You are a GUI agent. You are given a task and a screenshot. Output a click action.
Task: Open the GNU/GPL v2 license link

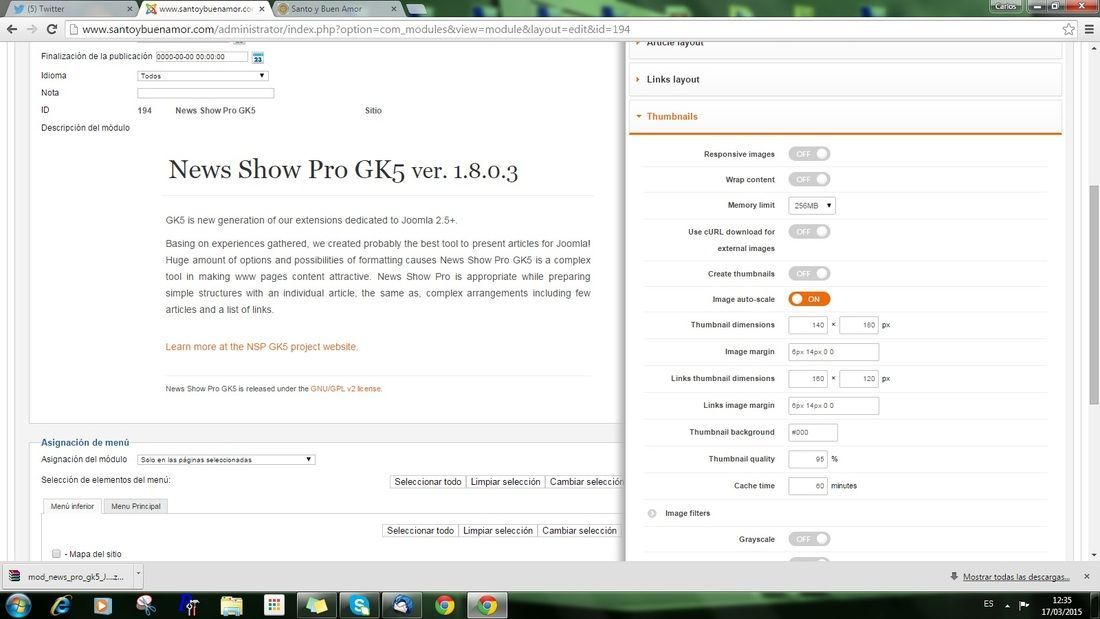coord(346,388)
